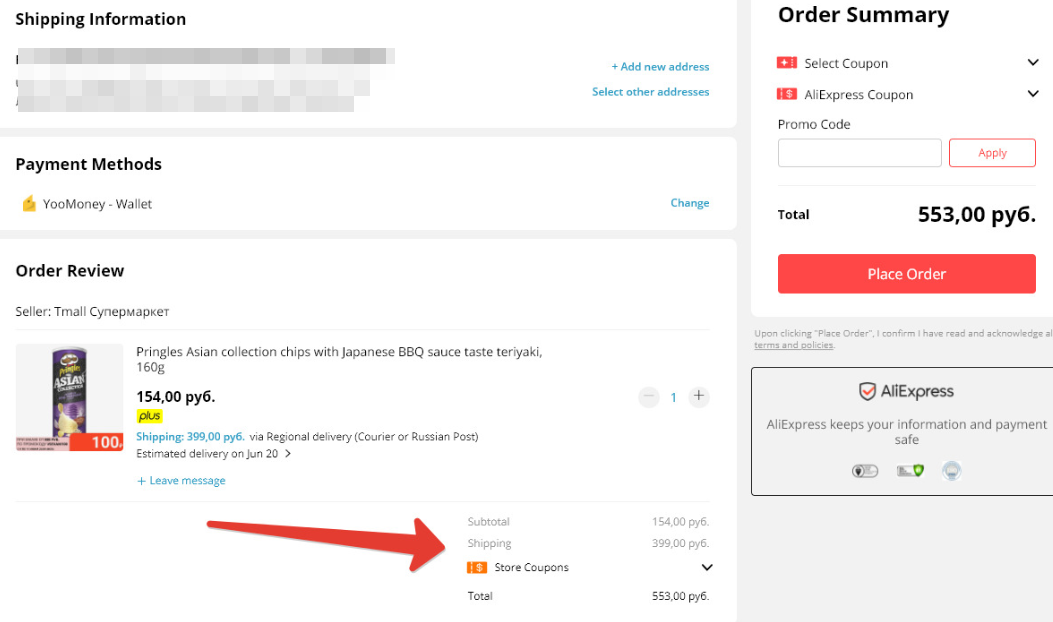Click Apply next to promo code

click(x=992, y=152)
